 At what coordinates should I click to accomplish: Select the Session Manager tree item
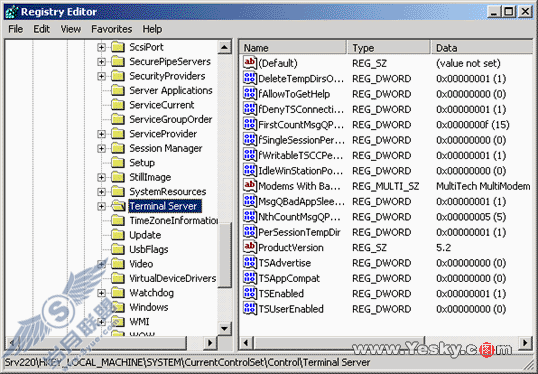click(166, 148)
